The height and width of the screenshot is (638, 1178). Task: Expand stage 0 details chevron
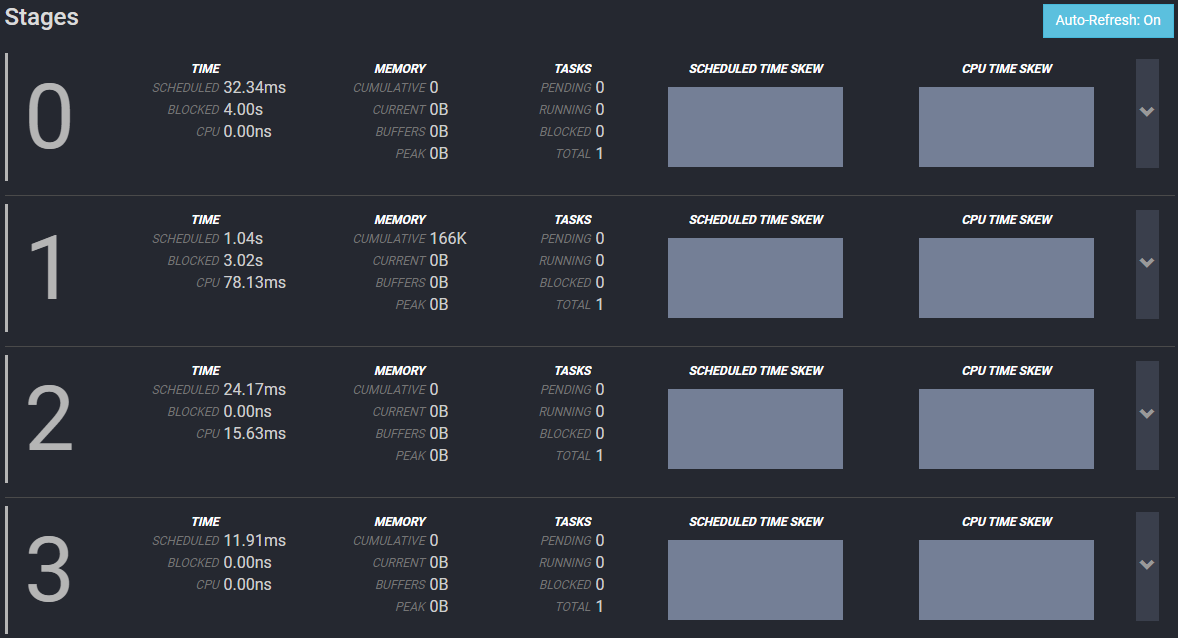tap(1147, 112)
